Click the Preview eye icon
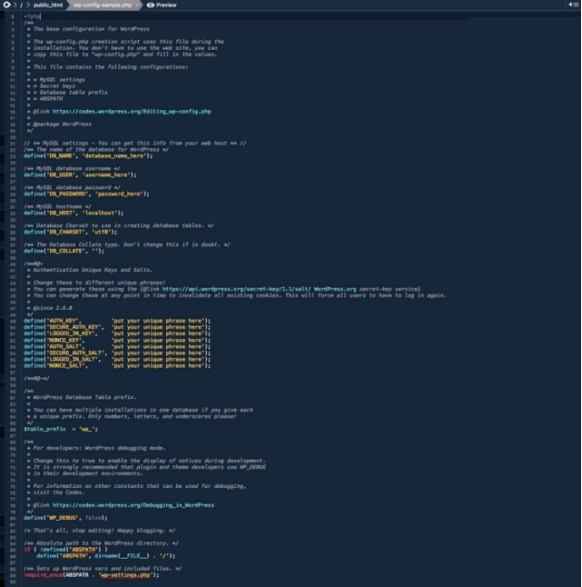The height and width of the screenshot is (587, 582). (150, 5)
